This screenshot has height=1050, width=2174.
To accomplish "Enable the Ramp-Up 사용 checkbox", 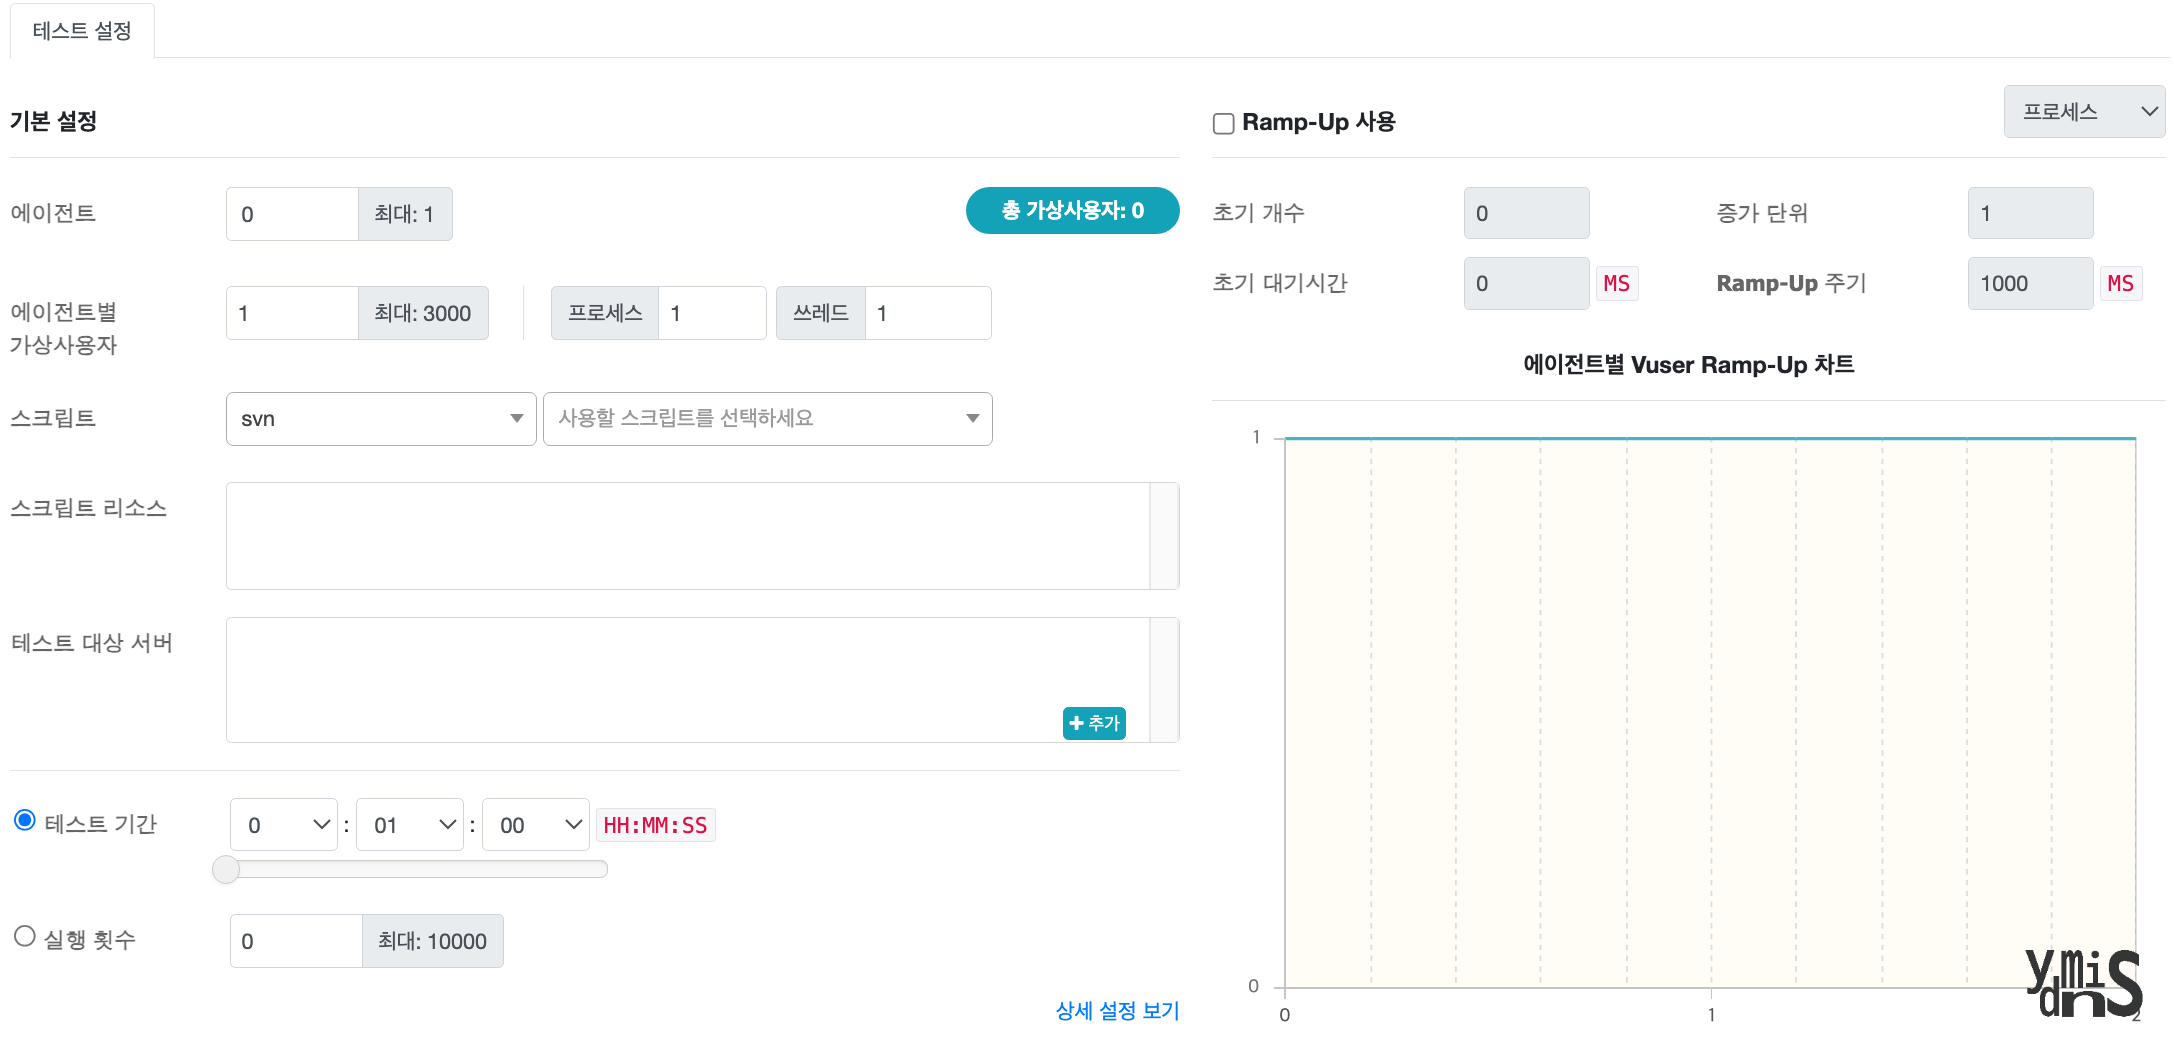I will pos(1223,122).
